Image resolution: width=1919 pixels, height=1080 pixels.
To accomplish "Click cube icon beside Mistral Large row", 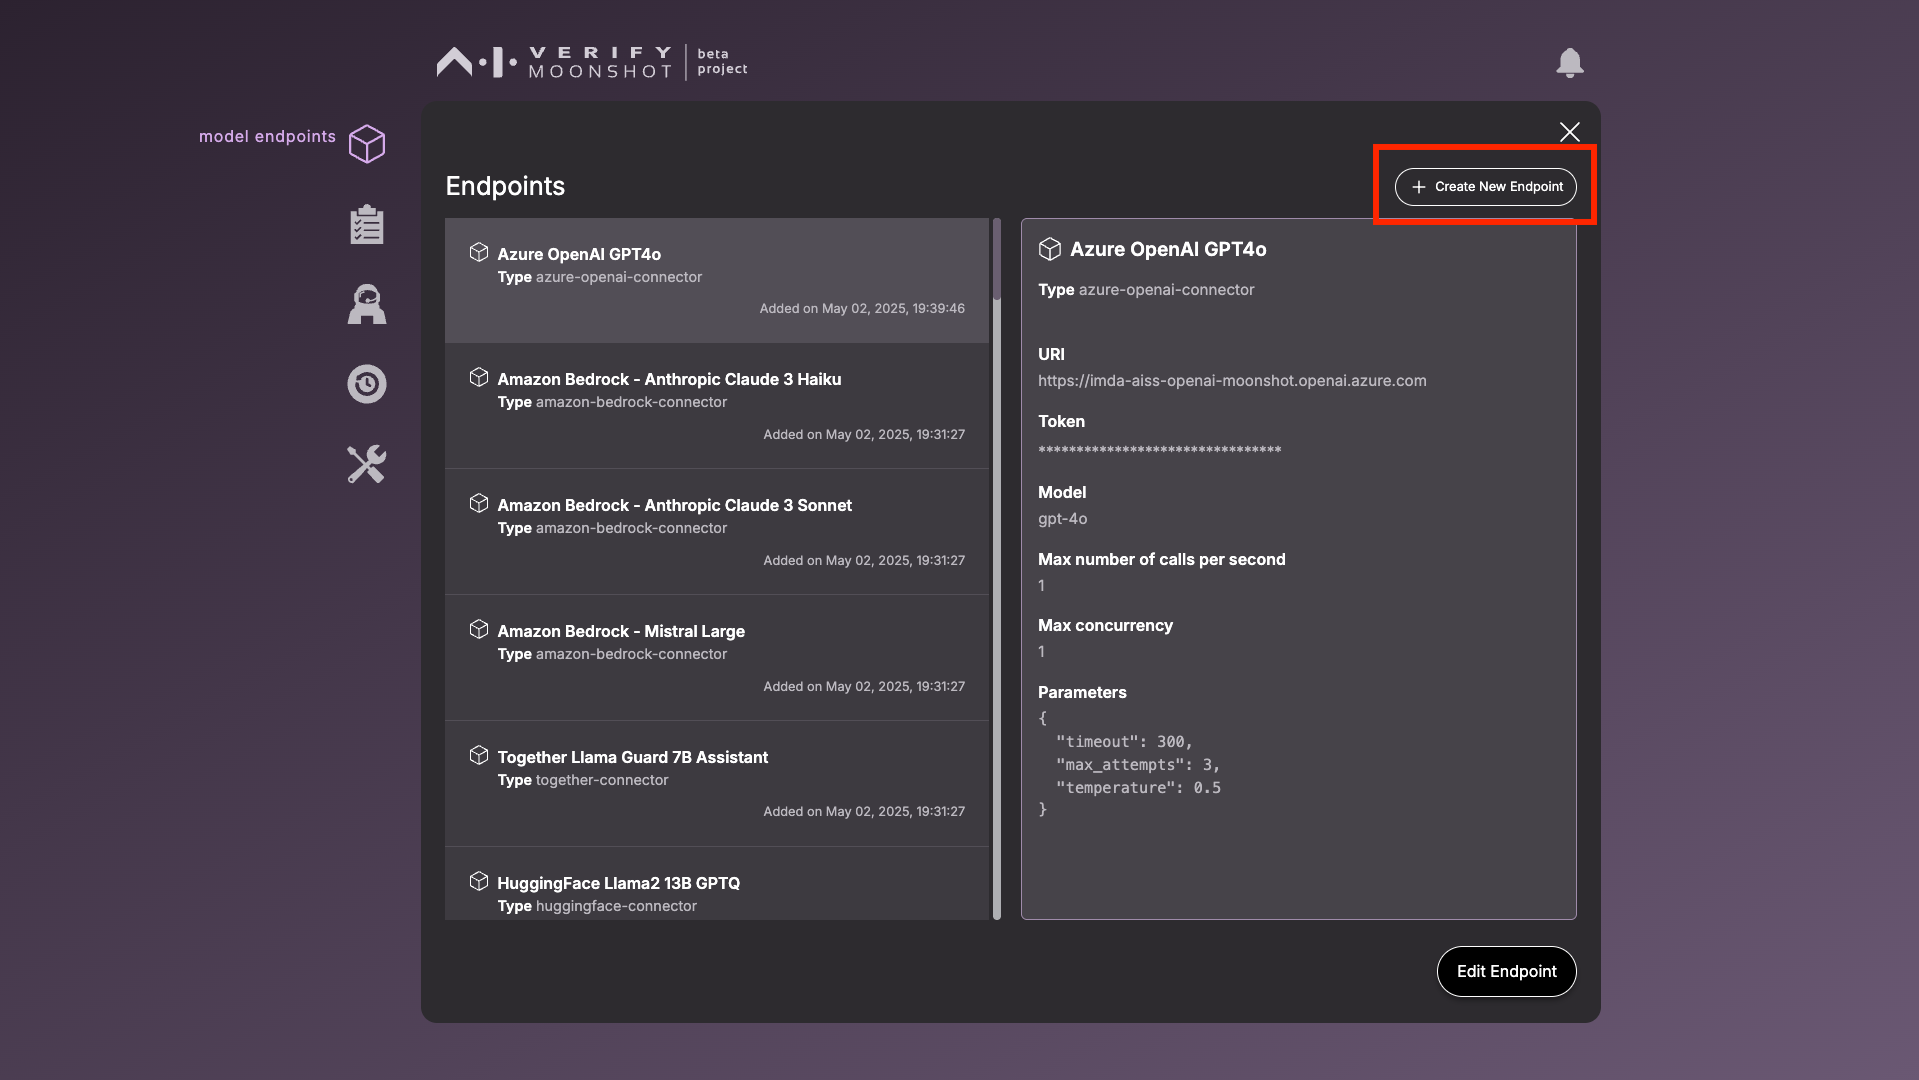I will tap(479, 629).
